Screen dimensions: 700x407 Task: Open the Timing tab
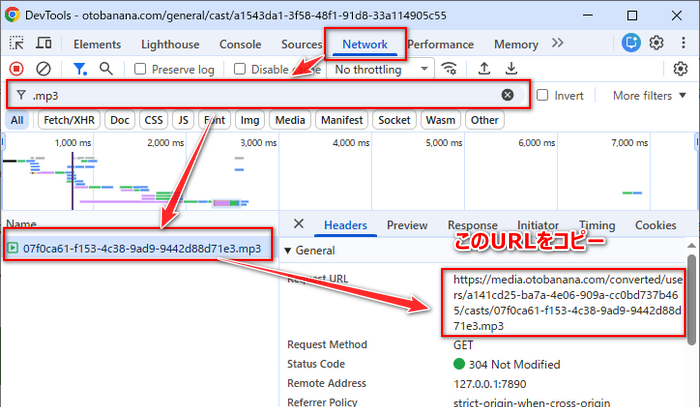pos(597,225)
